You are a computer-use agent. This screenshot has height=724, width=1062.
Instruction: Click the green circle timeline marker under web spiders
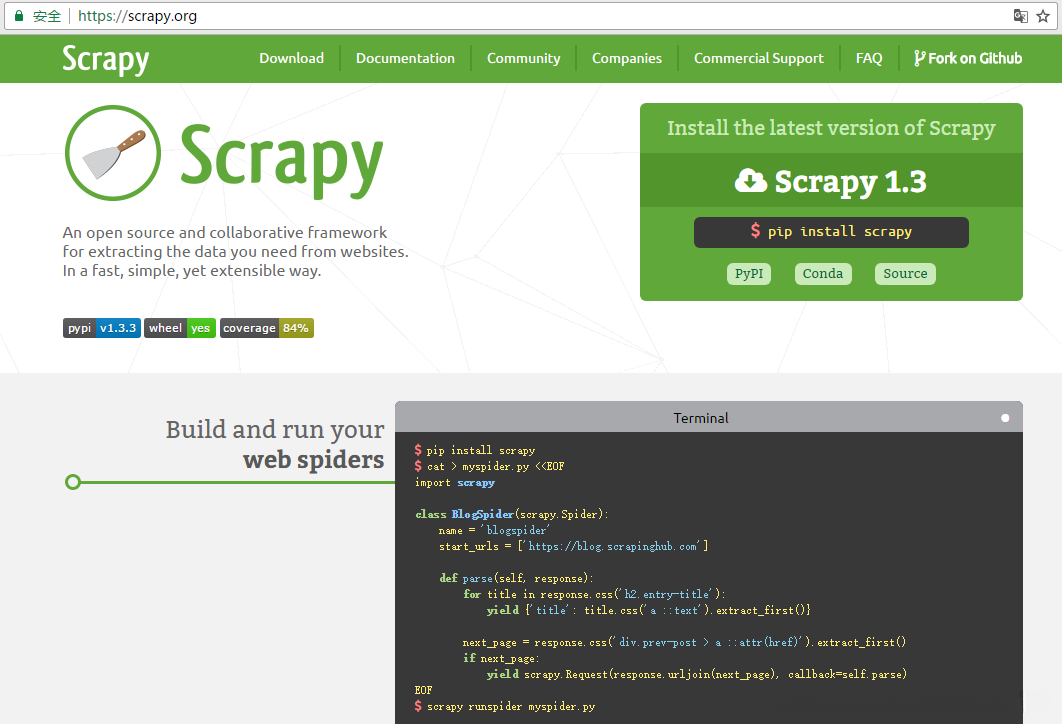click(x=72, y=482)
